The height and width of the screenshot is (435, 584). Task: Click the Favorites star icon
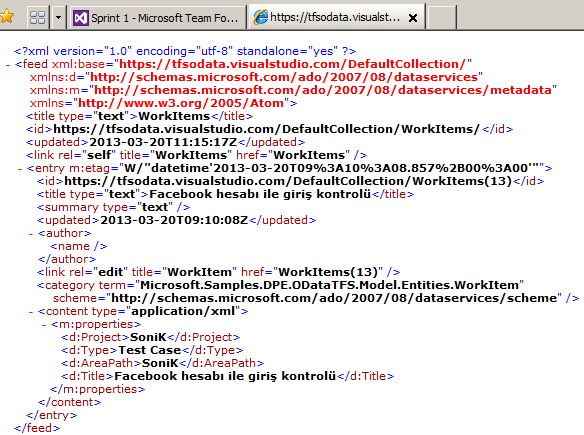click(7, 16)
